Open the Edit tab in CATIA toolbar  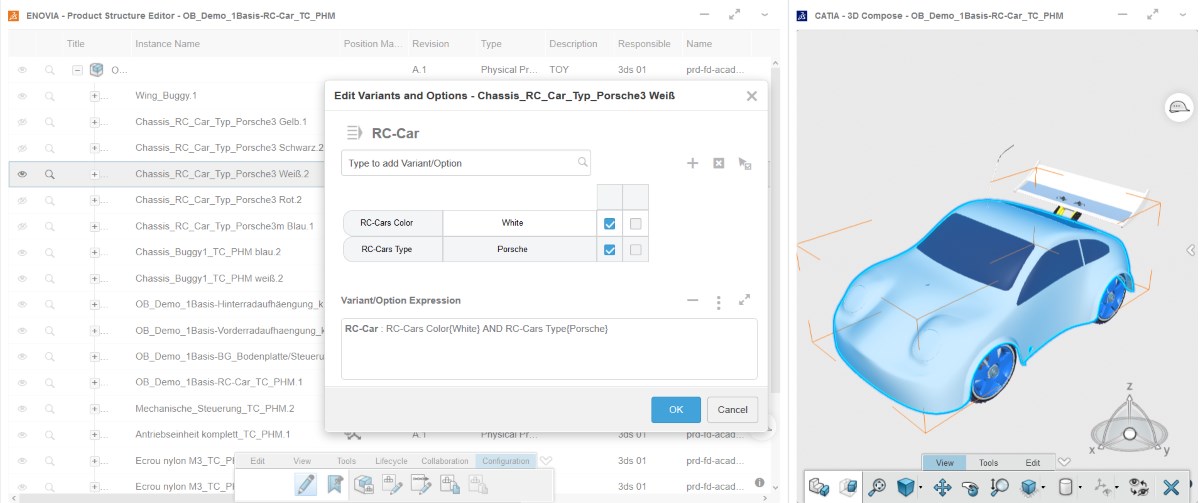coord(1033,463)
